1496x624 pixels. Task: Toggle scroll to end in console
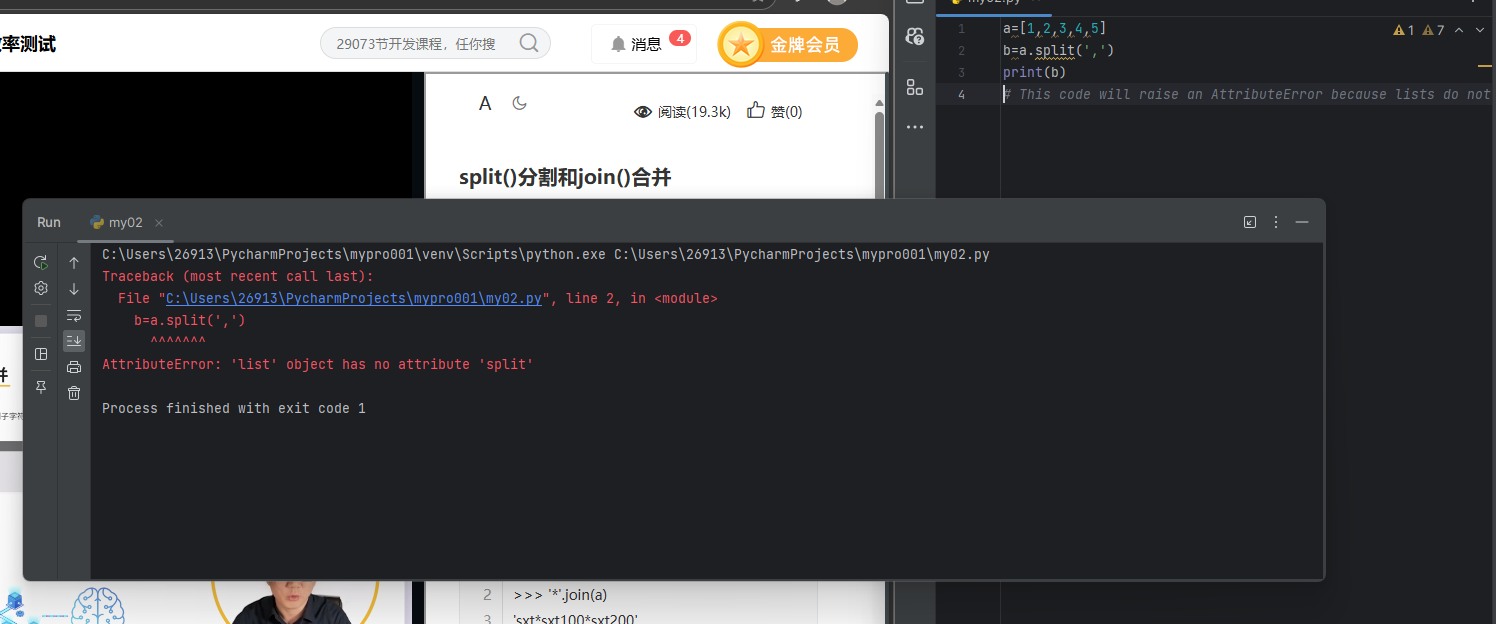pyautogui.click(x=73, y=340)
